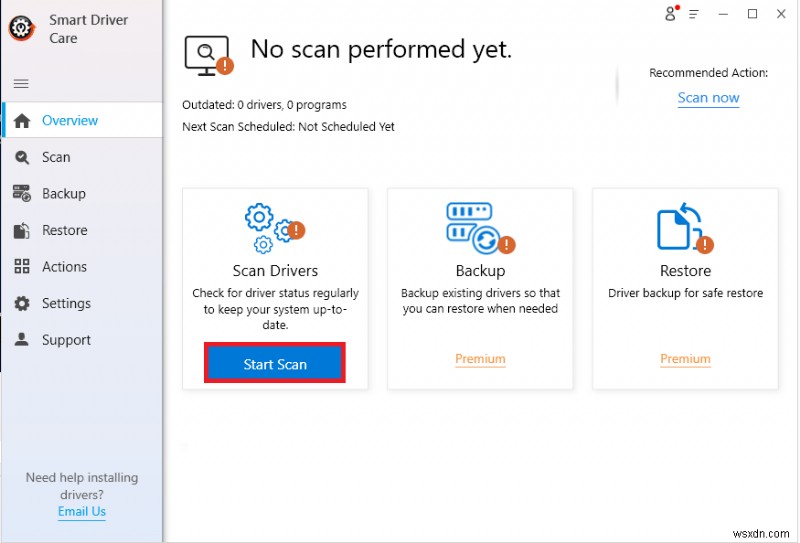The height and width of the screenshot is (543, 800).
Task: Open the Actions menu item
Action: [x=64, y=267]
